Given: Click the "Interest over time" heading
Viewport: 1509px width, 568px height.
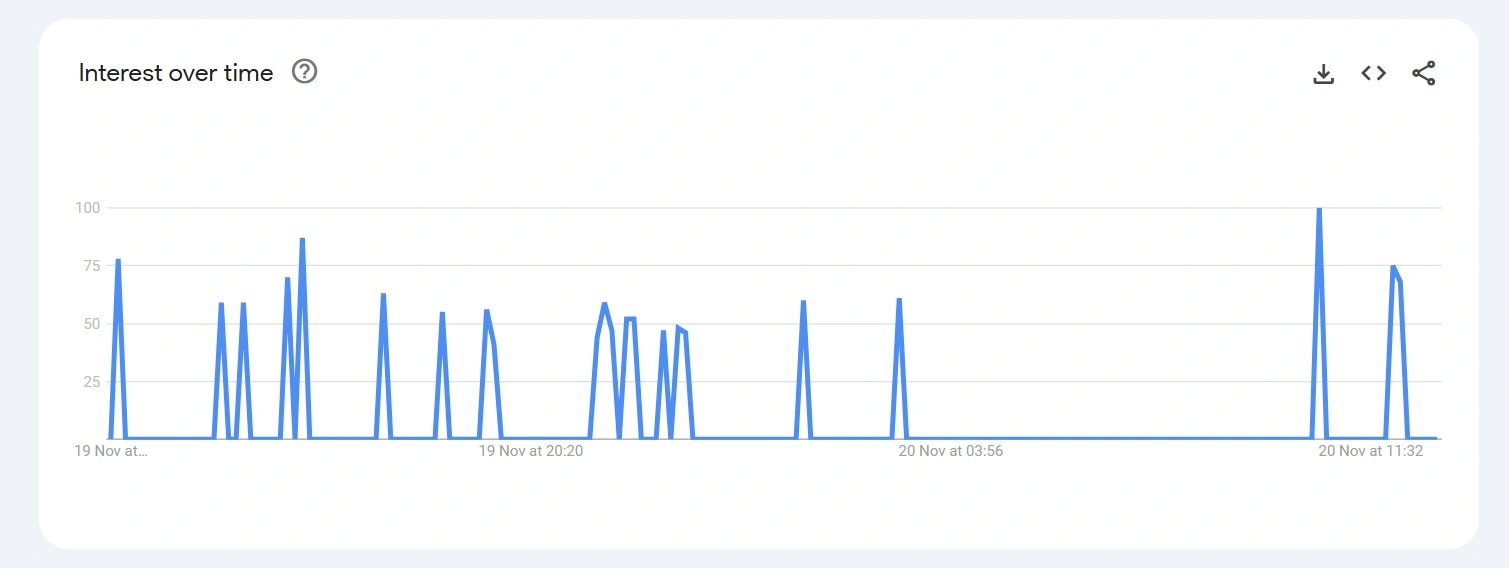Looking at the screenshot, I should tap(176, 73).
